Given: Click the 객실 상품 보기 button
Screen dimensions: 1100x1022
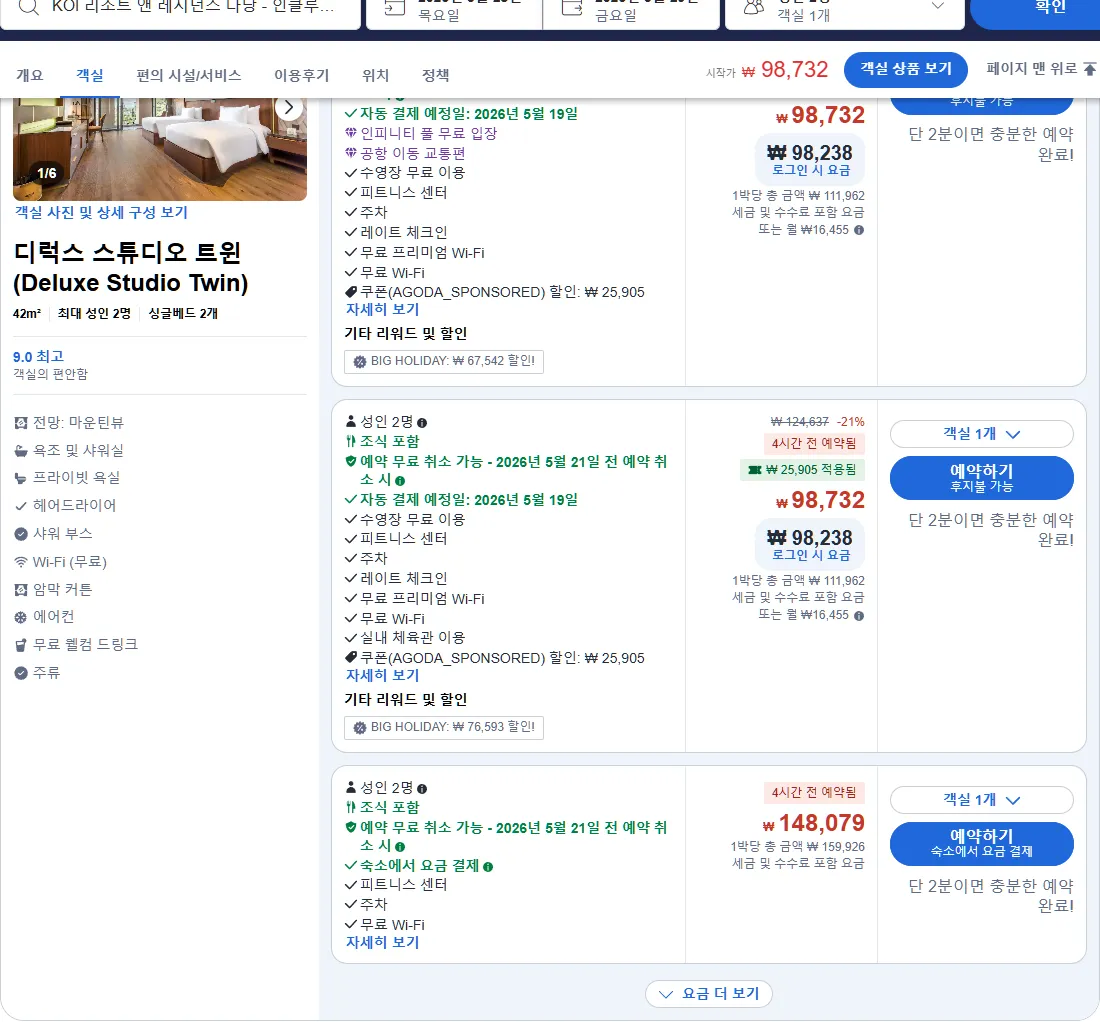Looking at the screenshot, I should [906, 69].
